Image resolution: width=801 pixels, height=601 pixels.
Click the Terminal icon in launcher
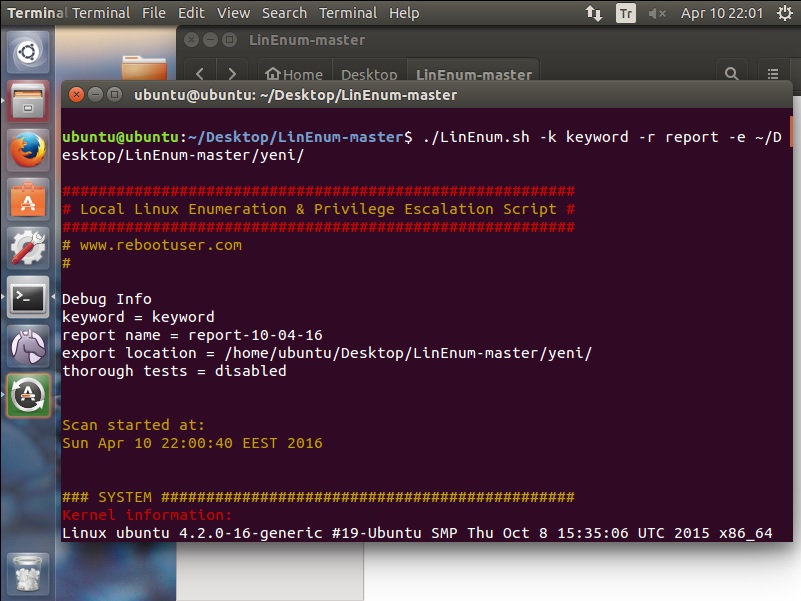pyautogui.click(x=28, y=297)
